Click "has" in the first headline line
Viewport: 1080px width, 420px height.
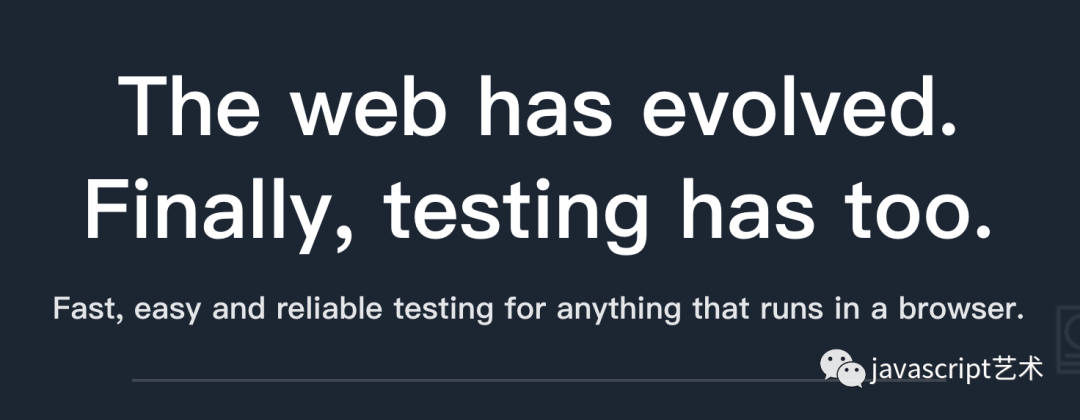coord(545,107)
